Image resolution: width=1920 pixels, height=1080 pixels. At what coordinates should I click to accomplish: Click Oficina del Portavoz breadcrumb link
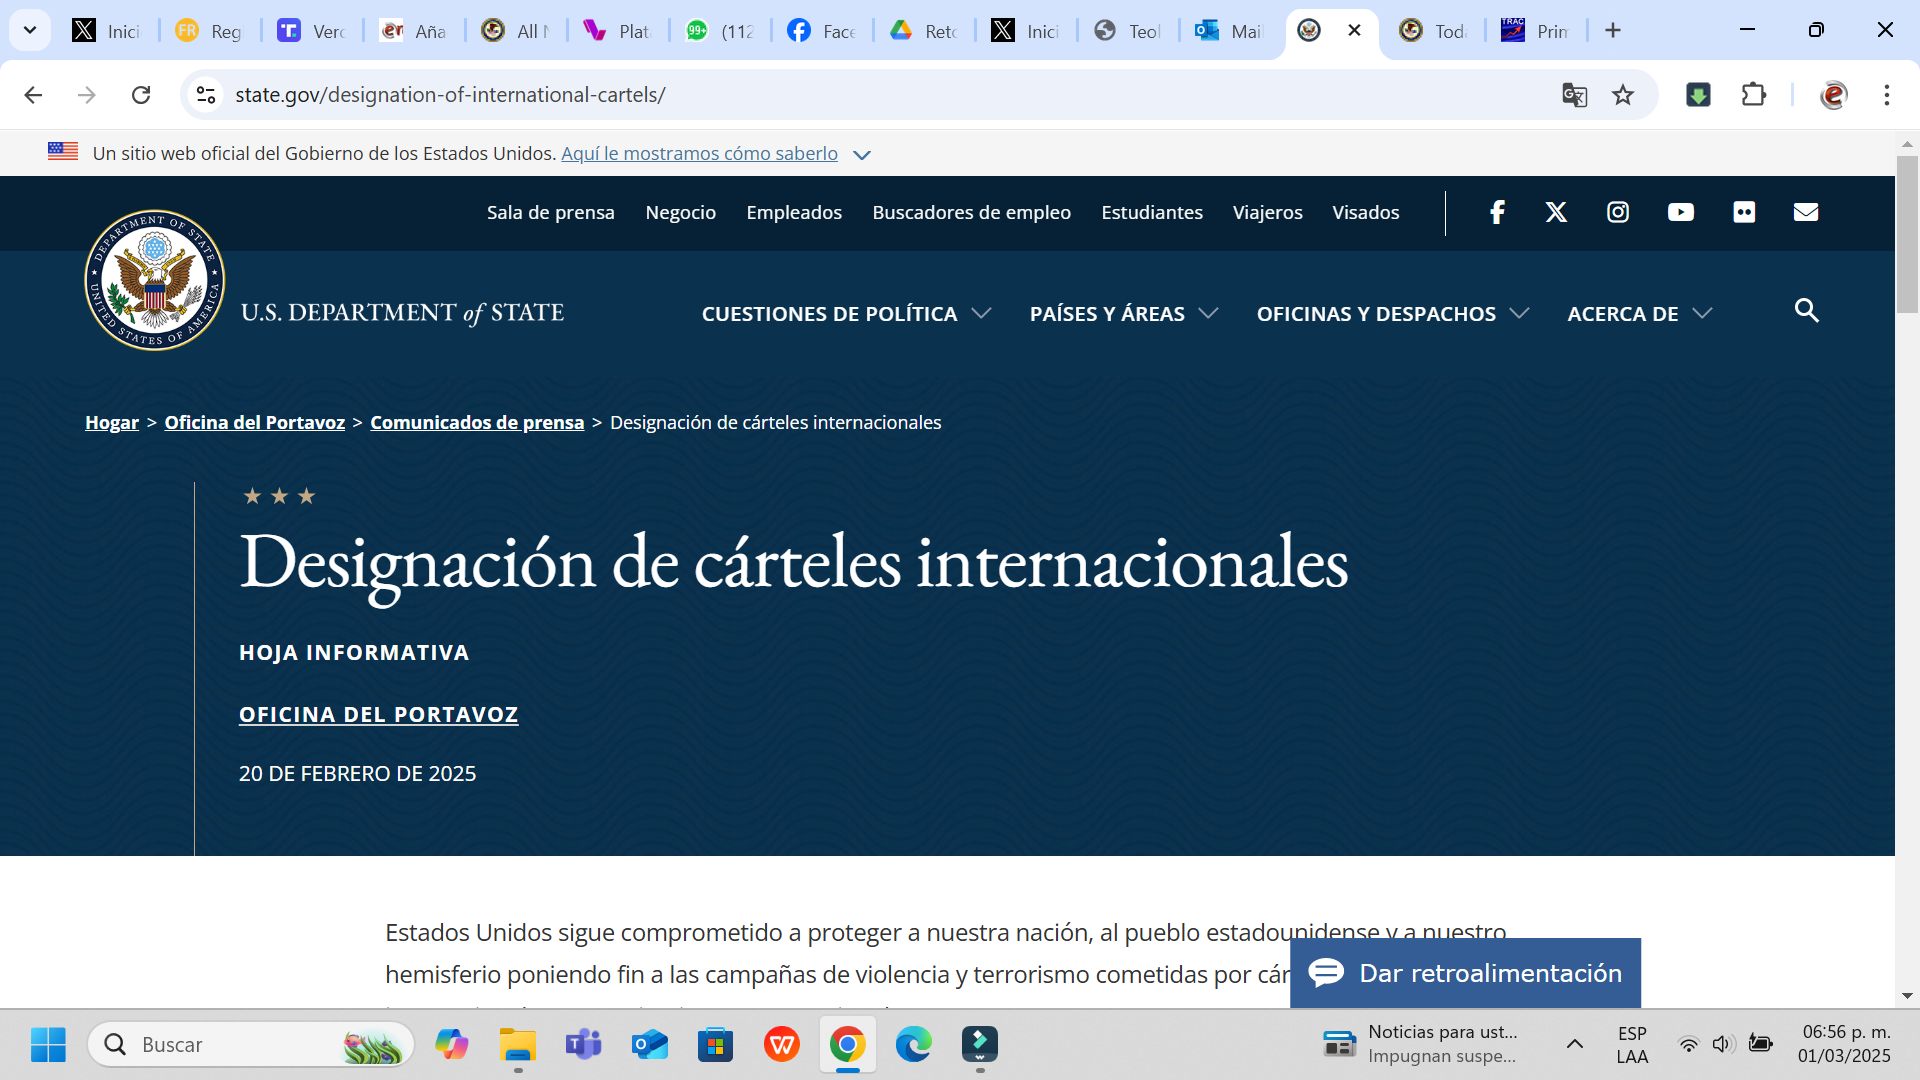(x=255, y=422)
